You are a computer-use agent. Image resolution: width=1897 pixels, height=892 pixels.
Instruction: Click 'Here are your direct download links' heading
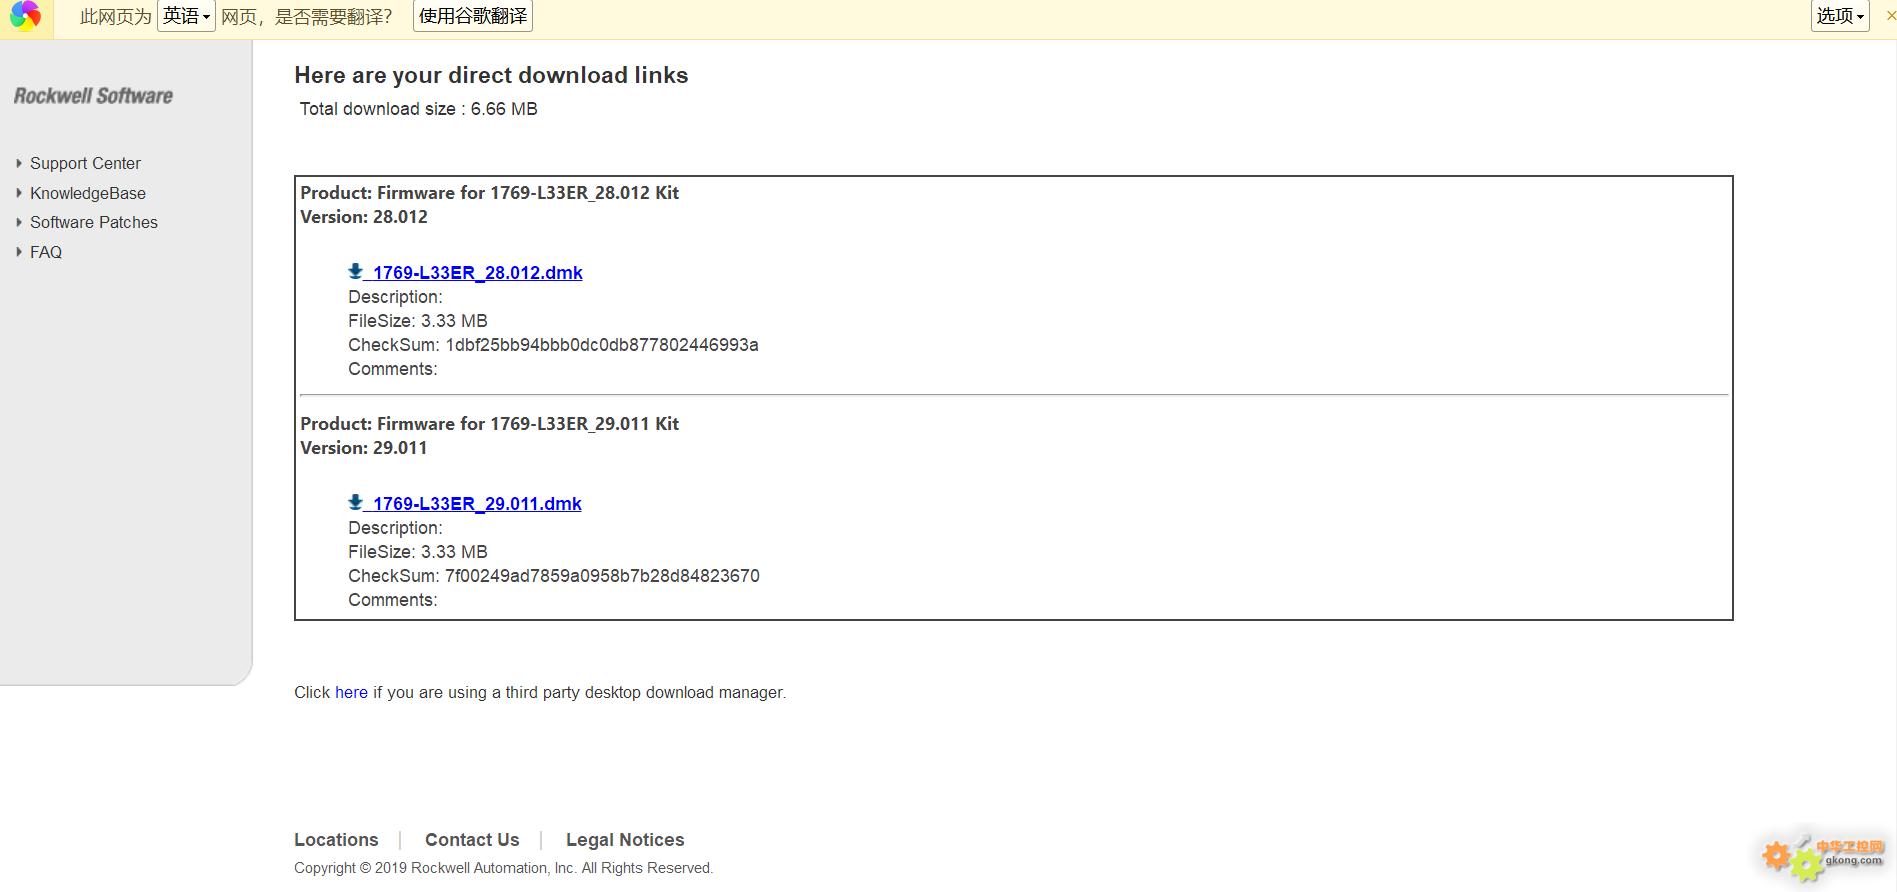tap(491, 75)
